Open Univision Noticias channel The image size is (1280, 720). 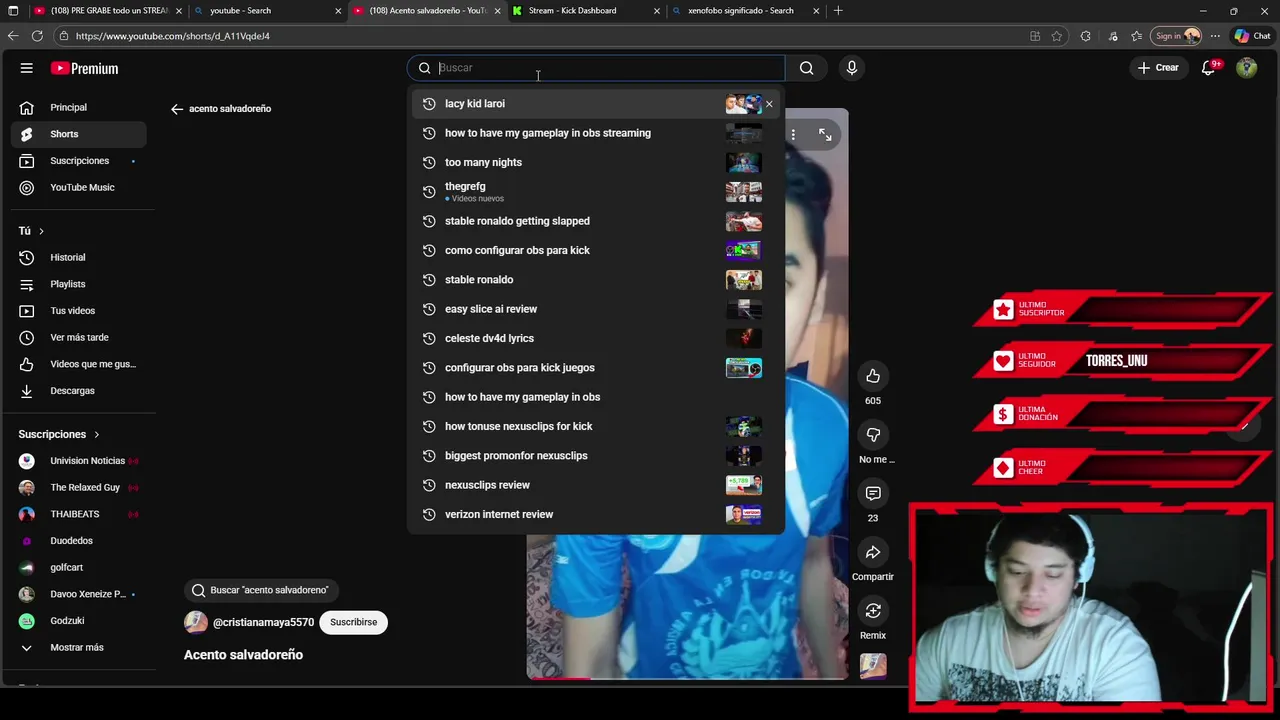[x=78, y=461]
